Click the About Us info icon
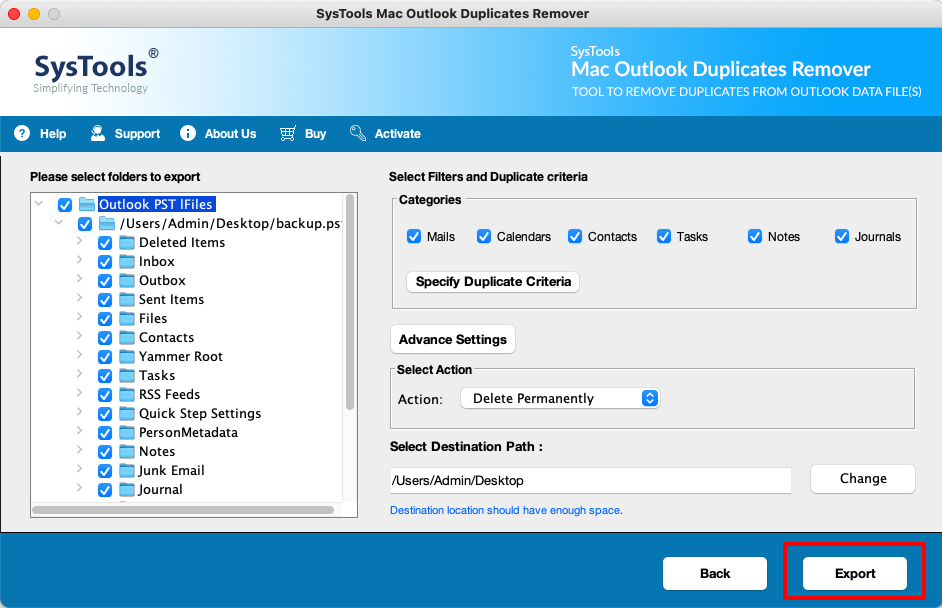This screenshot has width=942, height=608. tap(188, 133)
